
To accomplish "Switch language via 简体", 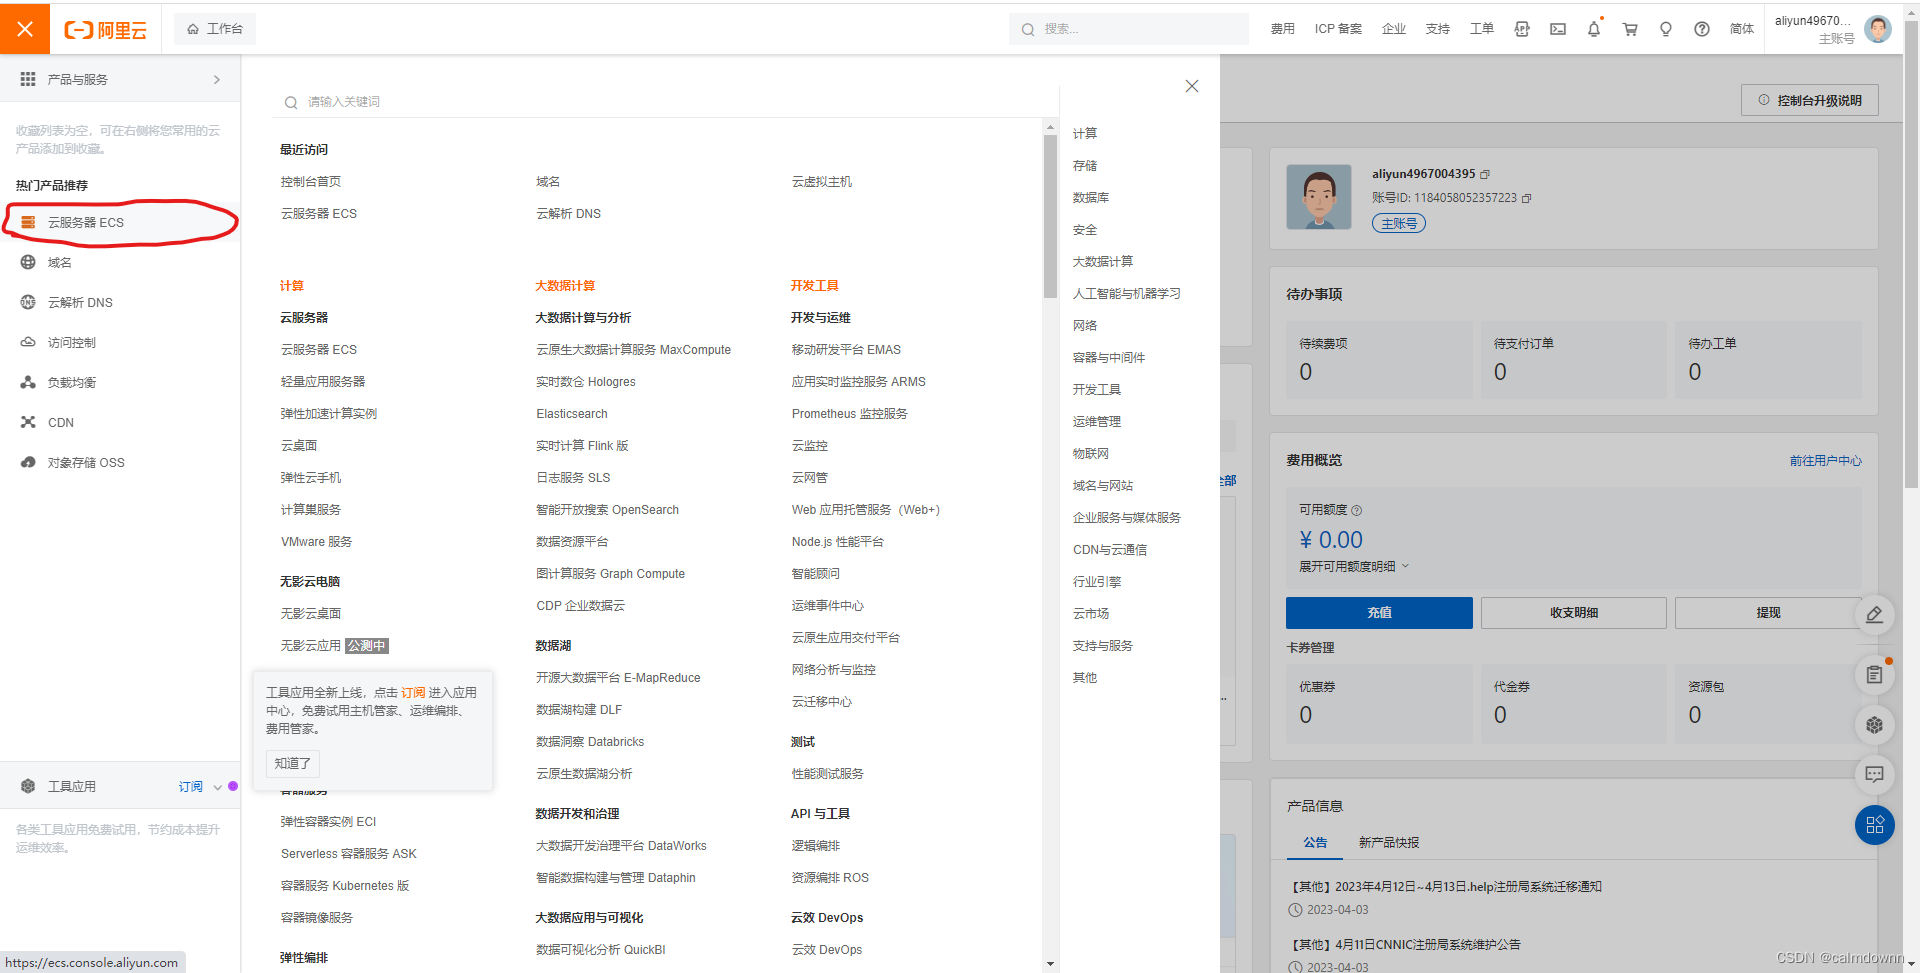I will tap(1742, 29).
